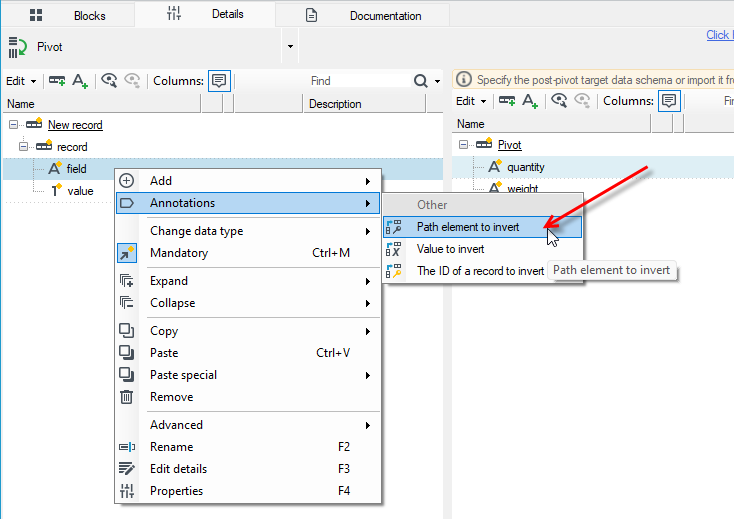Show hidden elements in right toolbar
This screenshot has width=734, height=519.
(559, 101)
